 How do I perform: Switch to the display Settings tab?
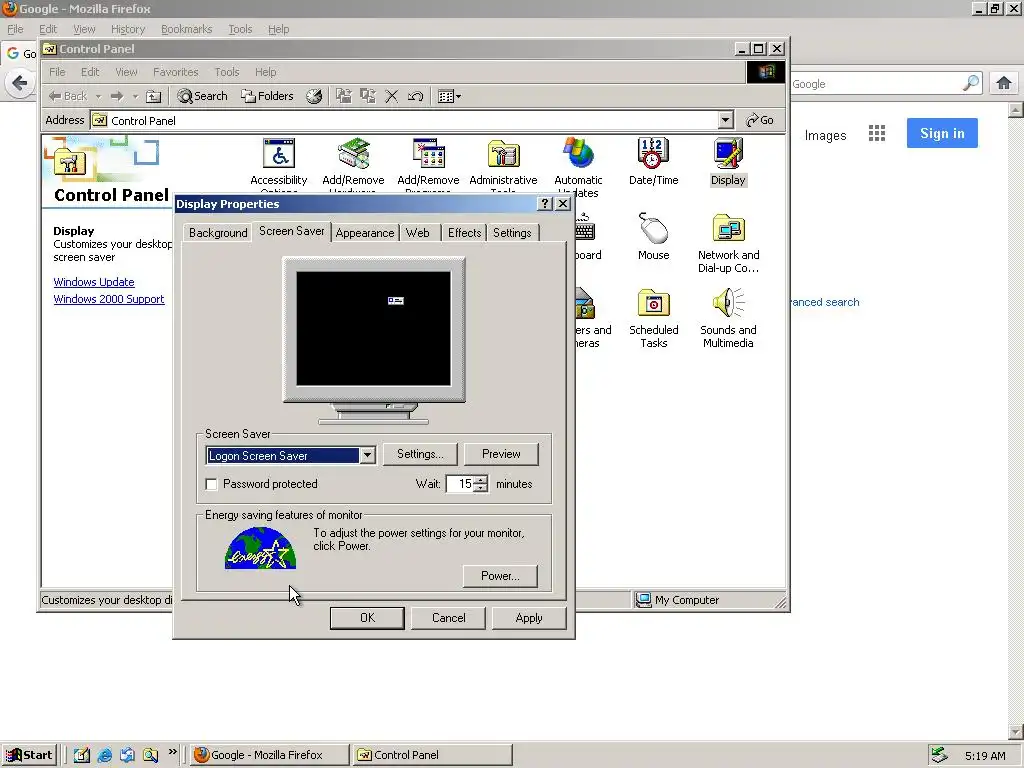tap(512, 232)
